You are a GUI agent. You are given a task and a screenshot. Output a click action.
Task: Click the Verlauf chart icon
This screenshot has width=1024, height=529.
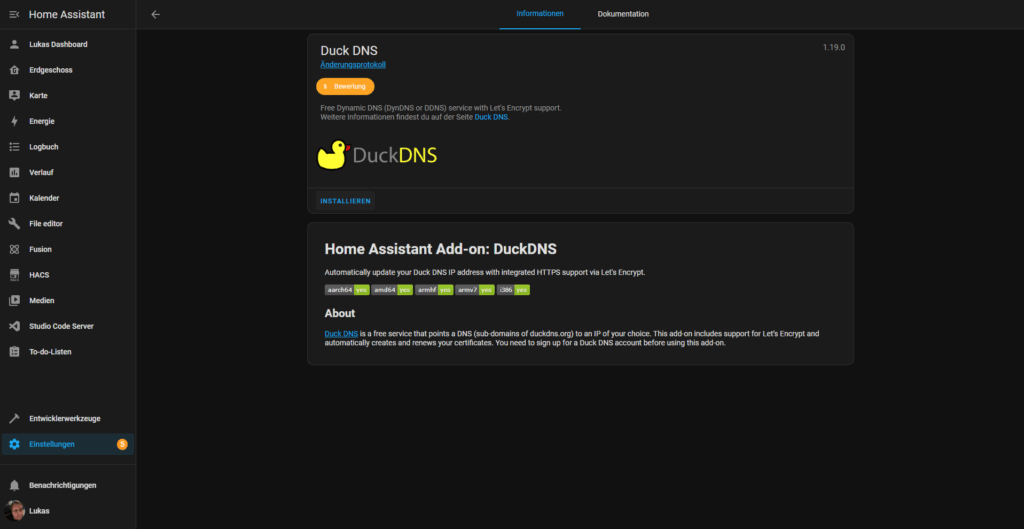pos(14,172)
